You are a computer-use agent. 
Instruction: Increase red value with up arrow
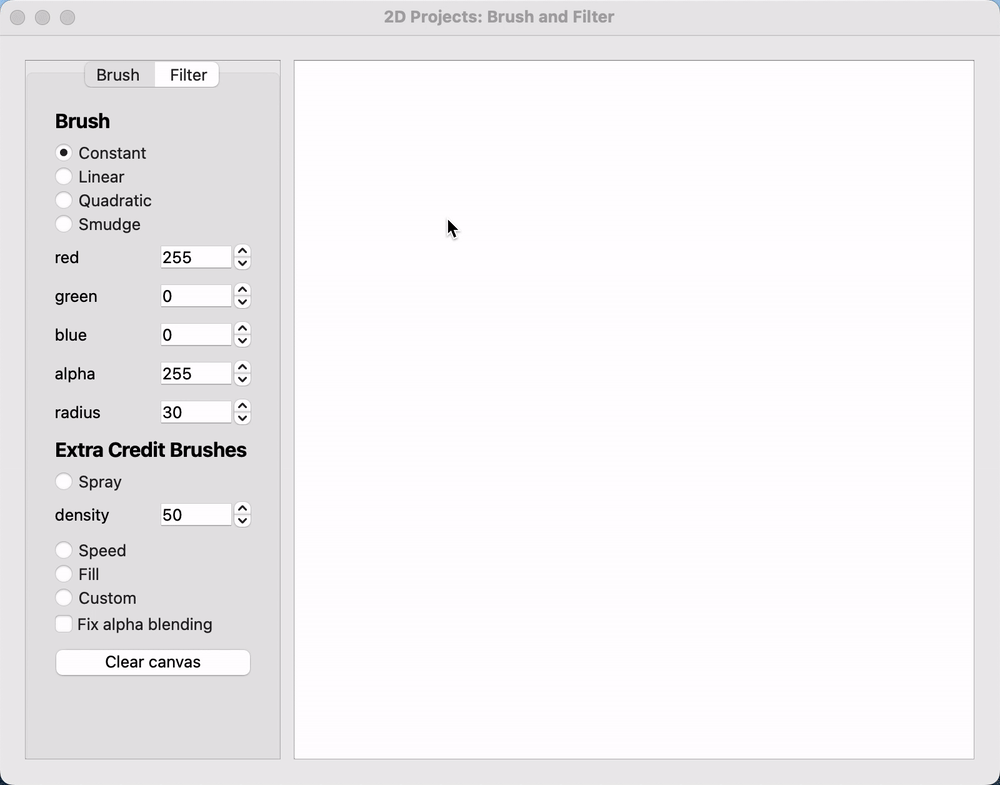point(242,251)
